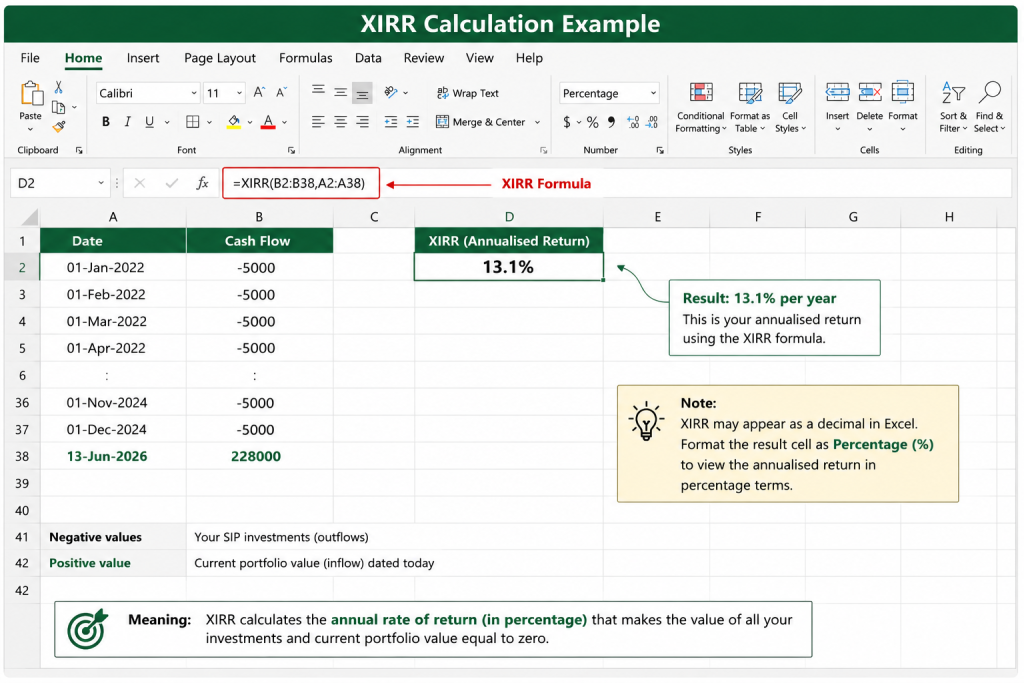Open the Percentage number format dropdown
1024x683 pixels.
(x=653, y=93)
